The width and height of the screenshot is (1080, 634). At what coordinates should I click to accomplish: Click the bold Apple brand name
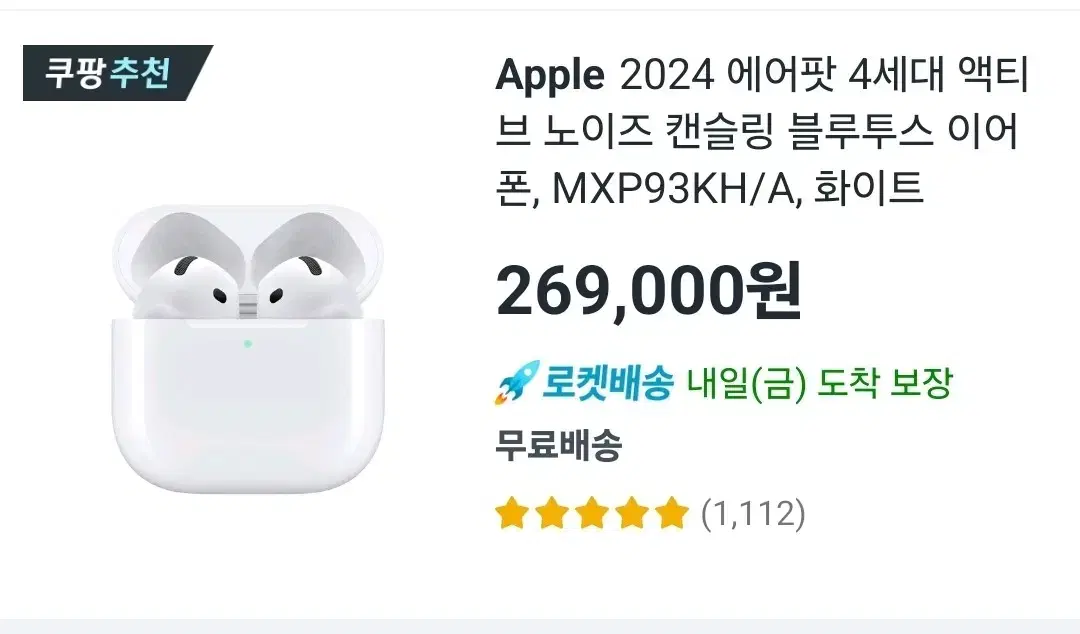coord(550,76)
